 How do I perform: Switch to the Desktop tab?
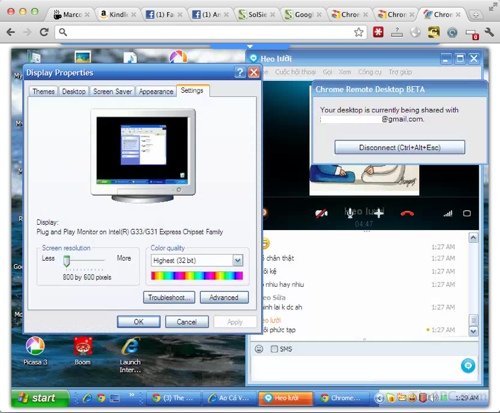tap(74, 91)
